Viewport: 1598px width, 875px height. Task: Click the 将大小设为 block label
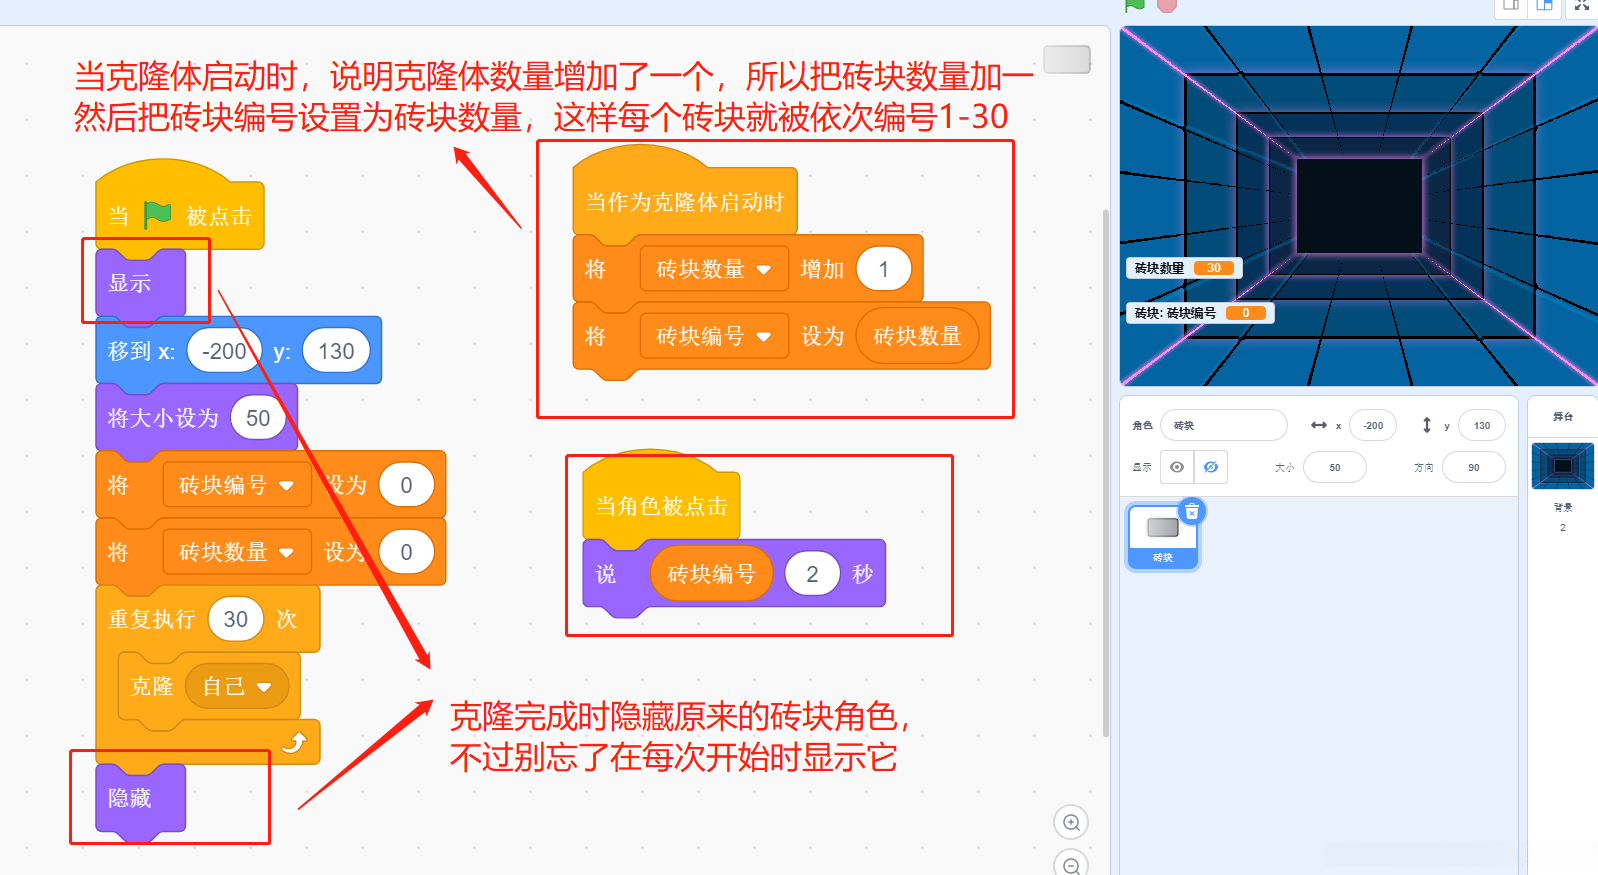point(163,418)
